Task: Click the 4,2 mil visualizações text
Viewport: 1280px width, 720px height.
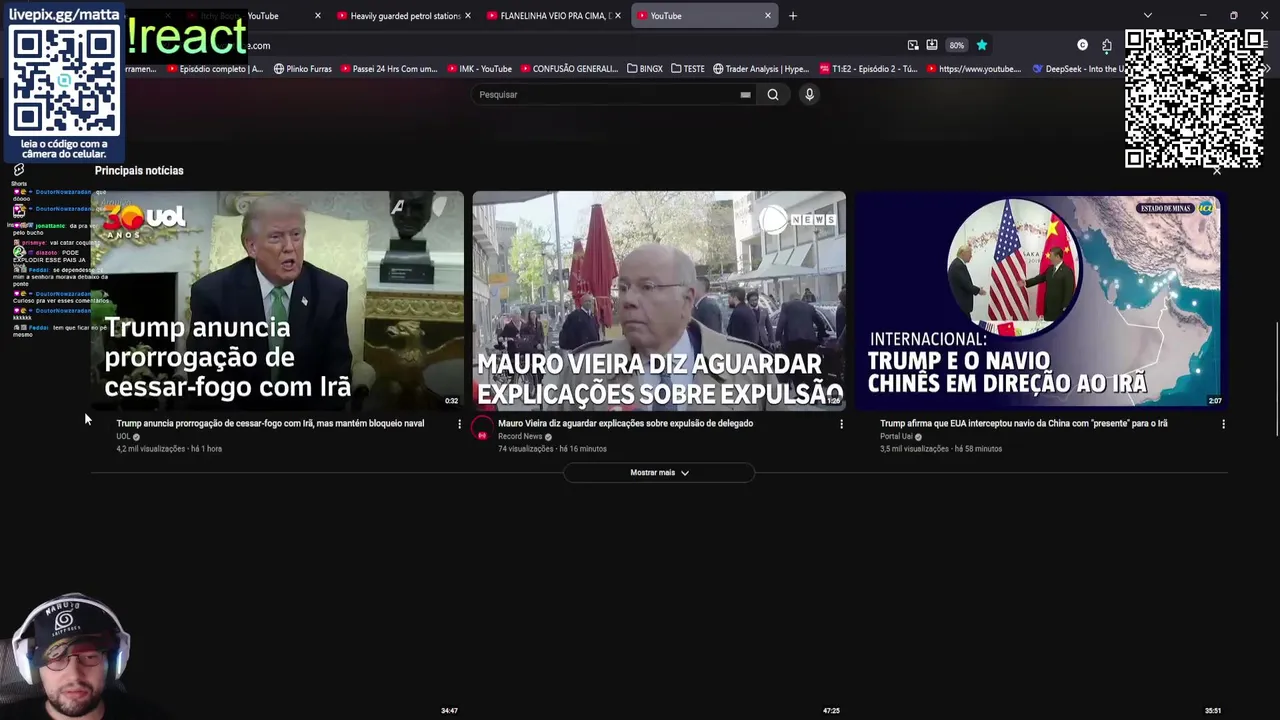Action: click(x=151, y=449)
